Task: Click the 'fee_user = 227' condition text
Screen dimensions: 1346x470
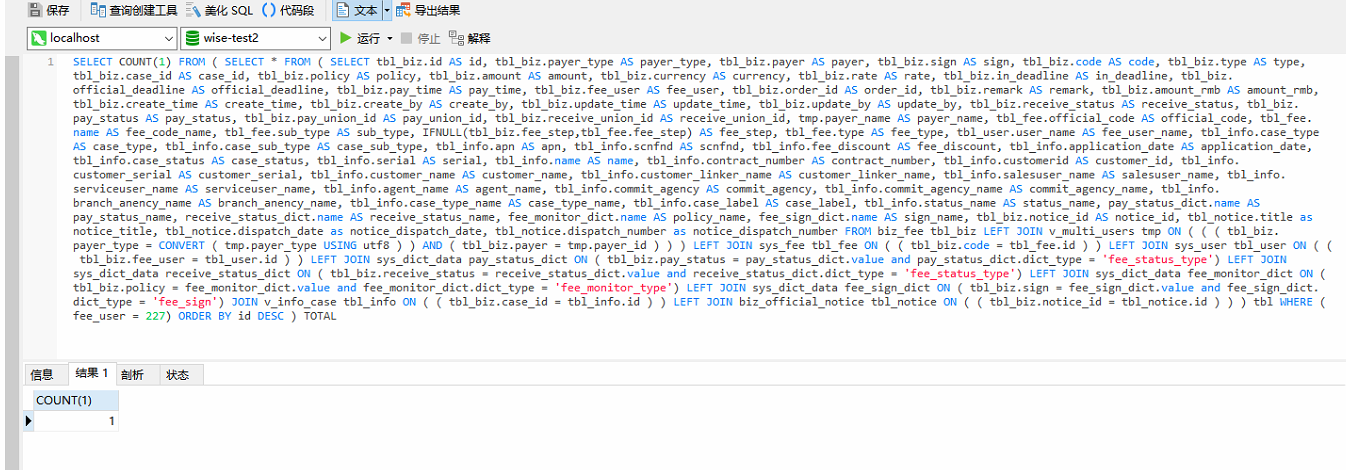Action: [x=120, y=316]
